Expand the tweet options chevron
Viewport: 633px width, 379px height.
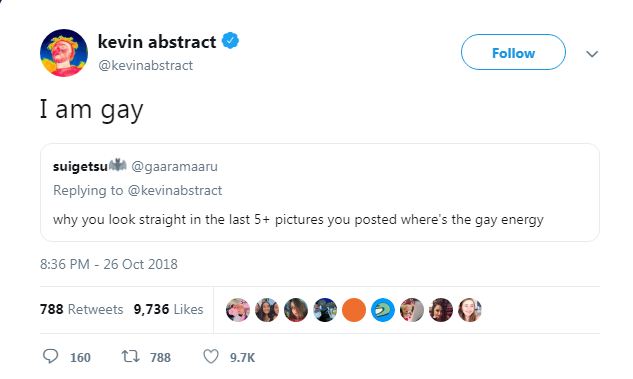pos(592,54)
